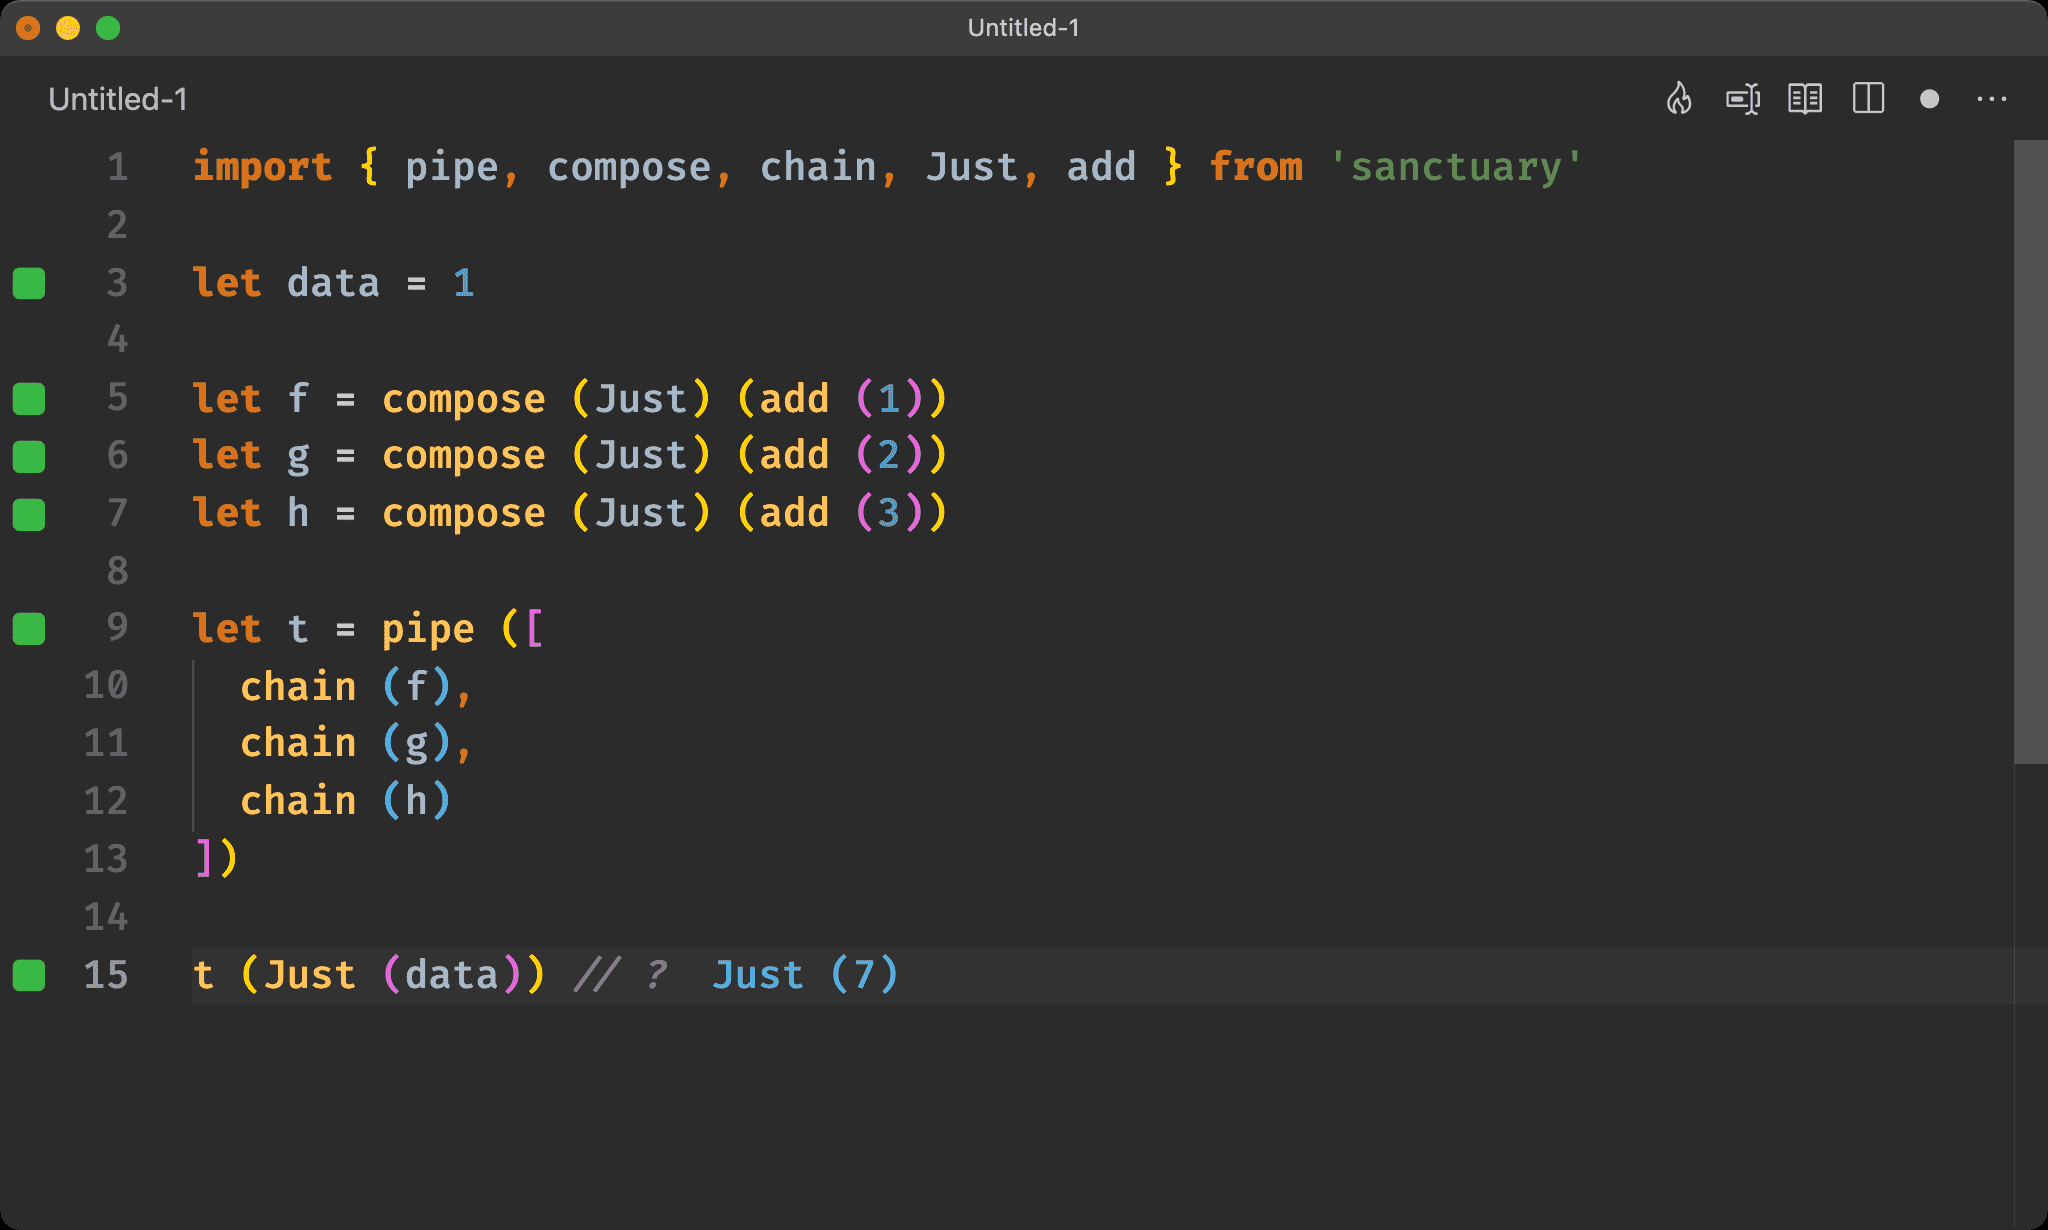Click the green coverage marker on line 6

(x=29, y=456)
